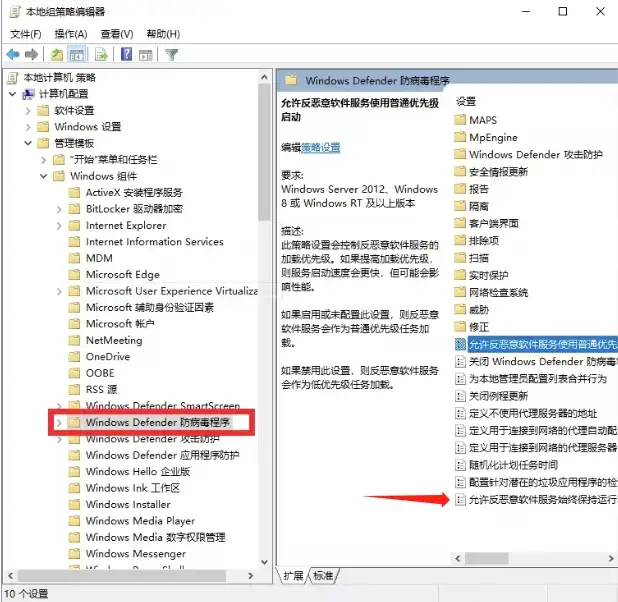Screen dimensions: 618x602
Task: Open the 文件(F) menu
Action: tap(26, 34)
